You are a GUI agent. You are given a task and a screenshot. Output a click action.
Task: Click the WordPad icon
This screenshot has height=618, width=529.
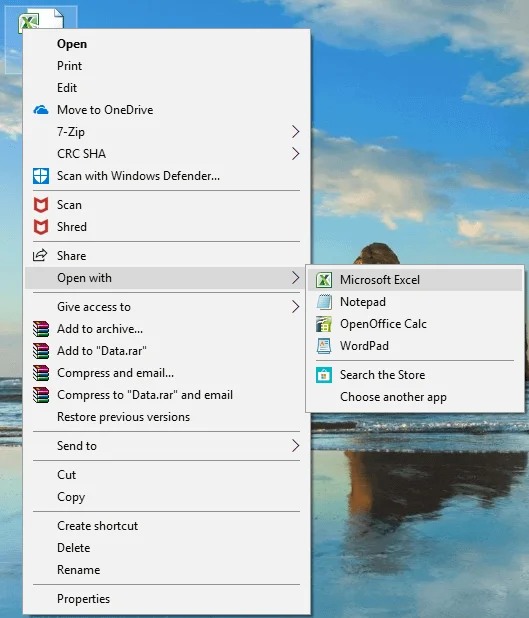[x=324, y=346]
